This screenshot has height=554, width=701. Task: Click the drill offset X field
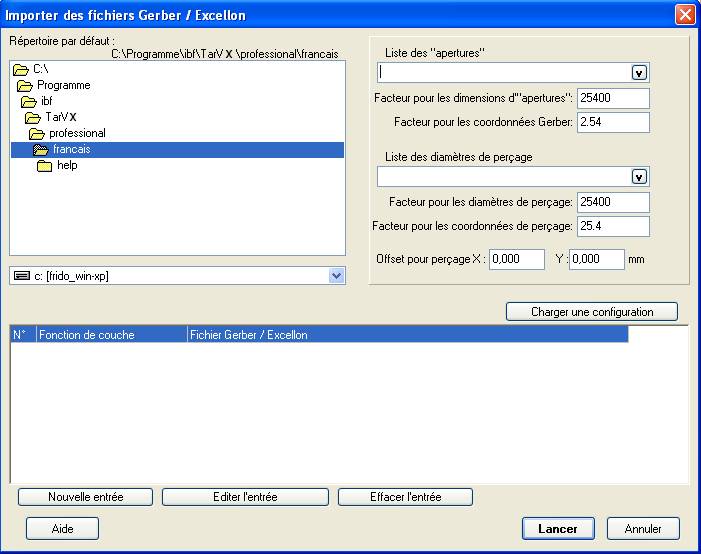point(517,259)
